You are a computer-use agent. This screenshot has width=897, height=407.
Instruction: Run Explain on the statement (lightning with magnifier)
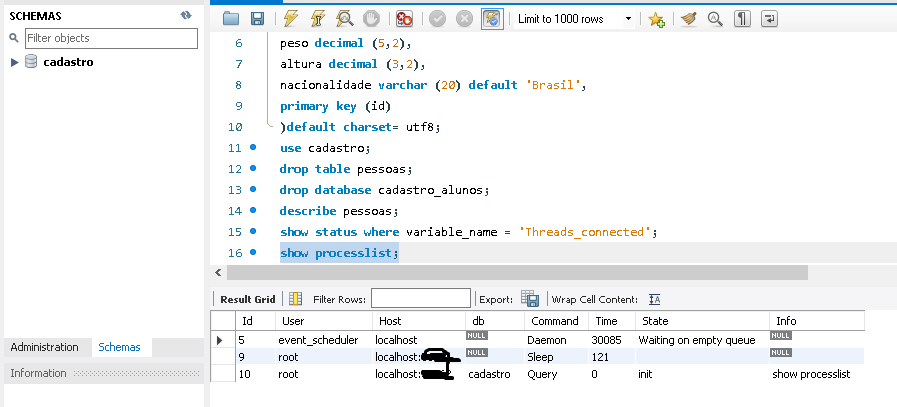click(344, 19)
